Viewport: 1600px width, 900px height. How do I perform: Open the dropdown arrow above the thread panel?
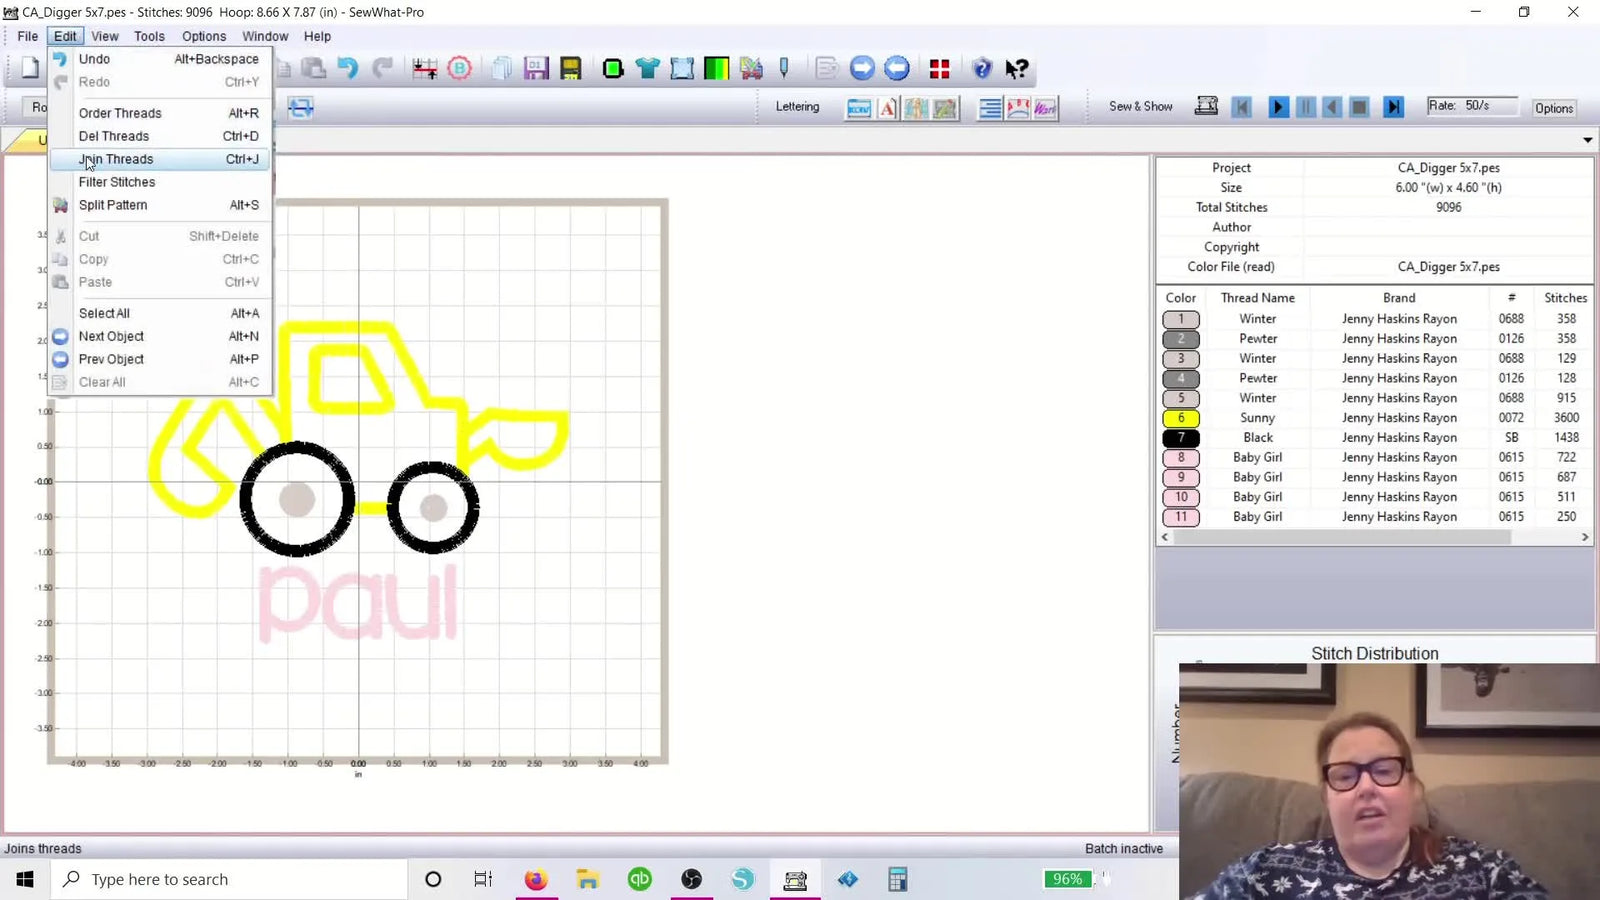(1587, 140)
